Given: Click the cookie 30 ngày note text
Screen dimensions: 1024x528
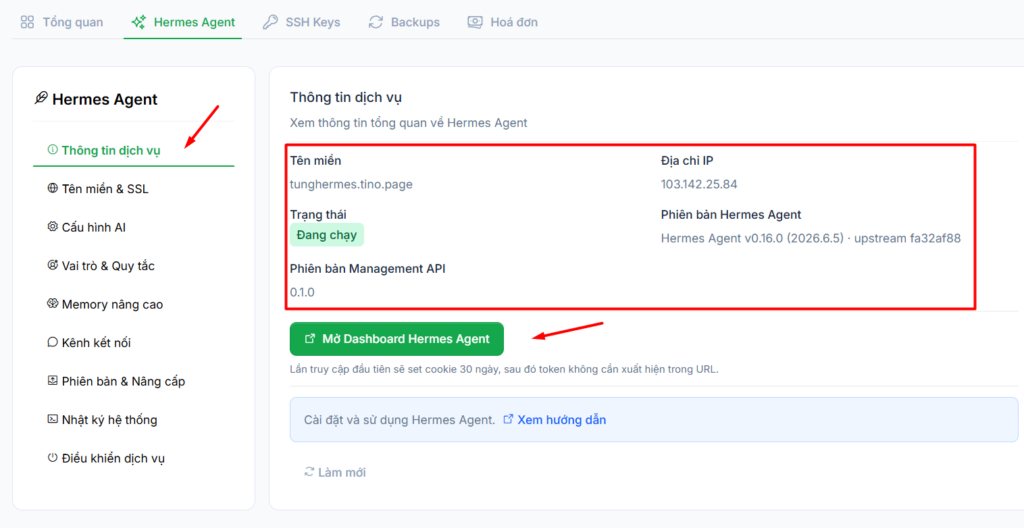Looking at the screenshot, I should point(504,369).
